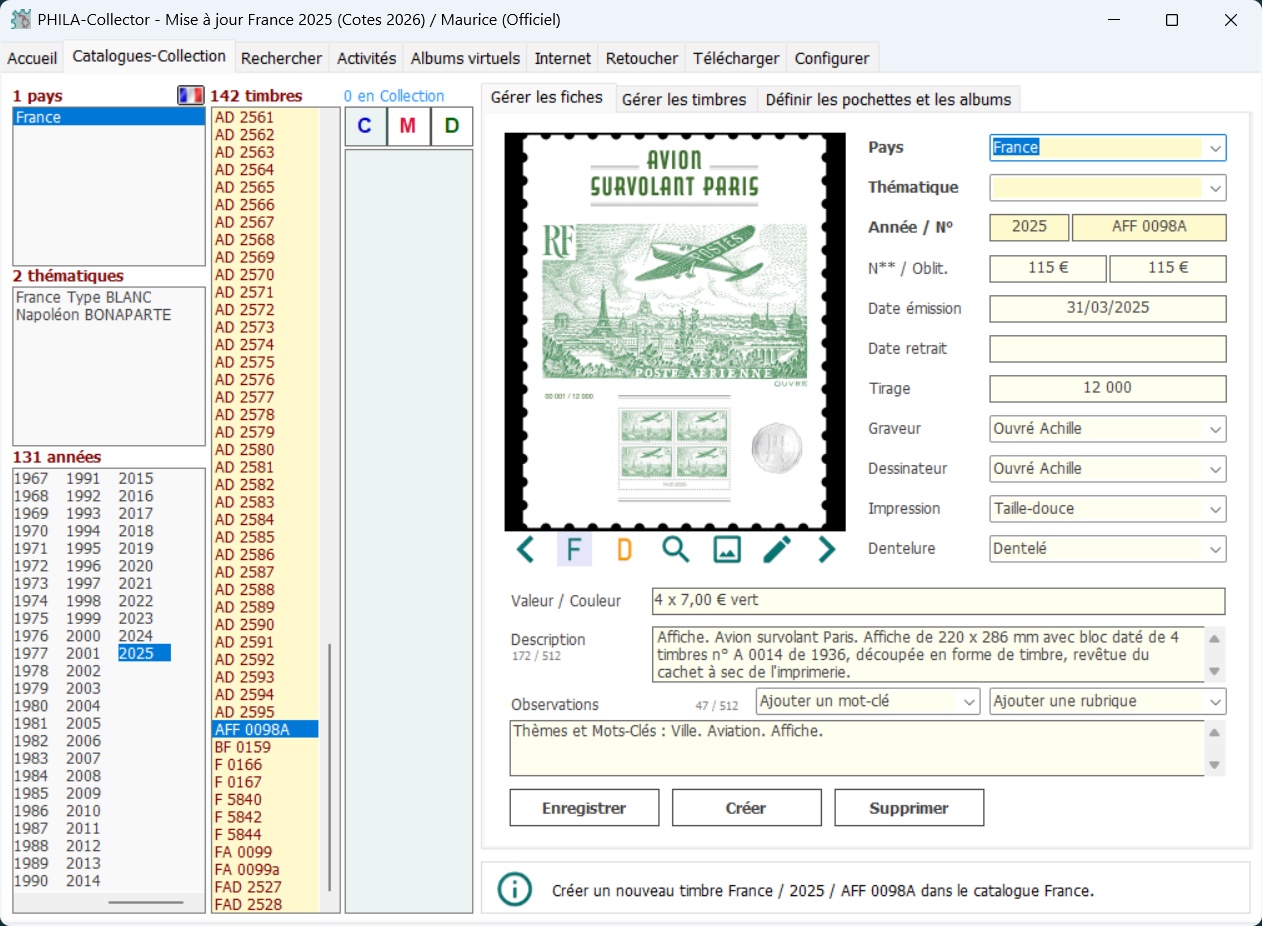Click the Enregistrer button
This screenshot has width=1262, height=926.
pos(584,808)
